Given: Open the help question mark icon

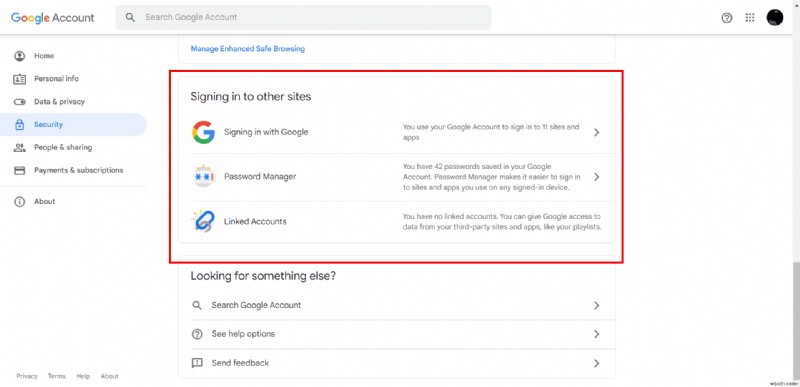Looking at the screenshot, I should (727, 18).
